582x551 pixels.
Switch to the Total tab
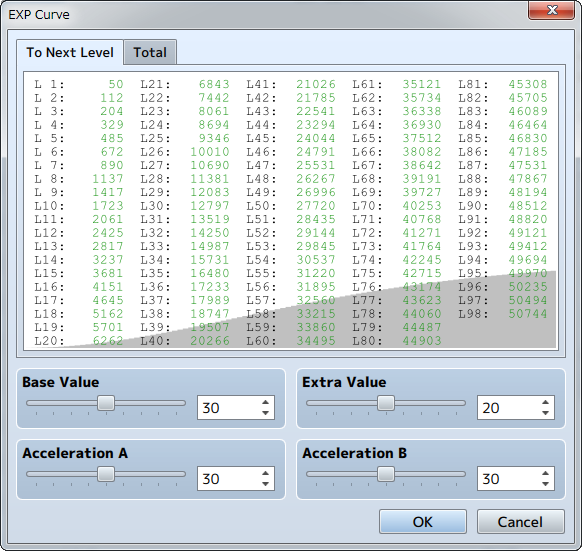[150, 52]
